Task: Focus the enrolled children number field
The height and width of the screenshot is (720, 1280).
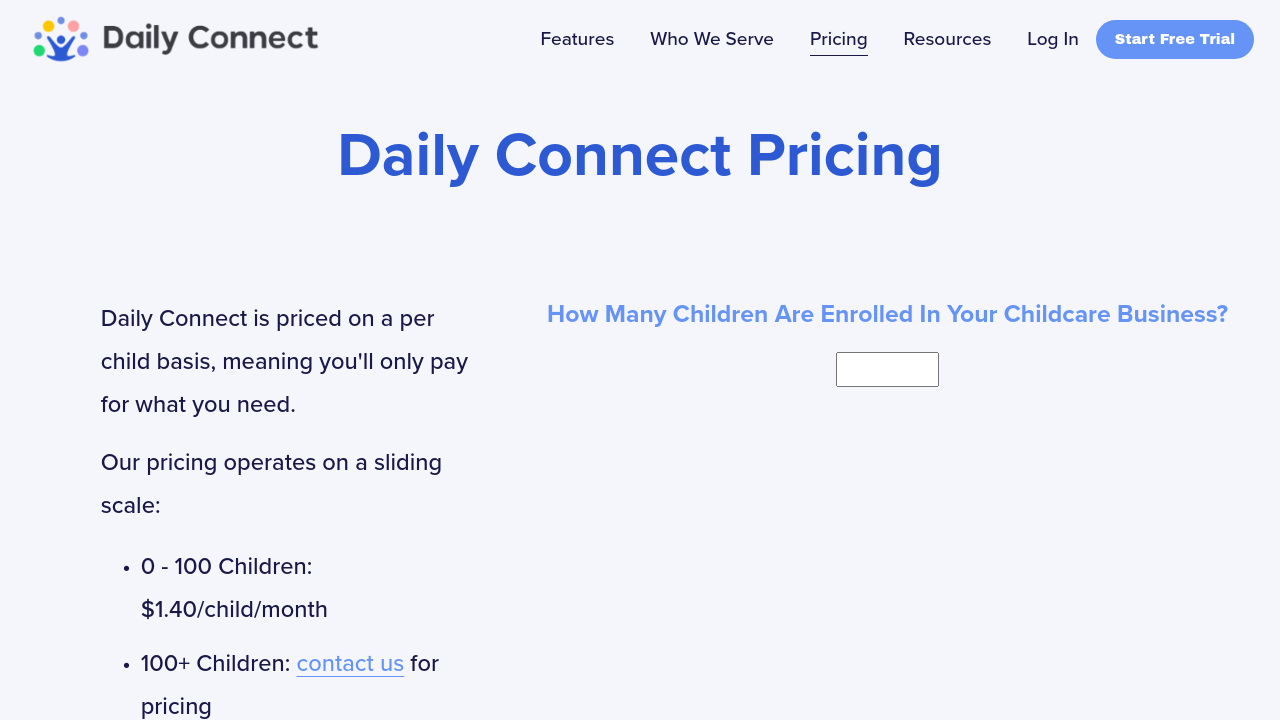Action: tap(887, 369)
